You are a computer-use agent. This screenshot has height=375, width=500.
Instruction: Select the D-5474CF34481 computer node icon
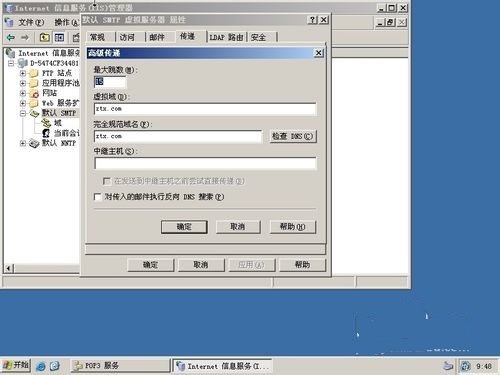[22, 63]
